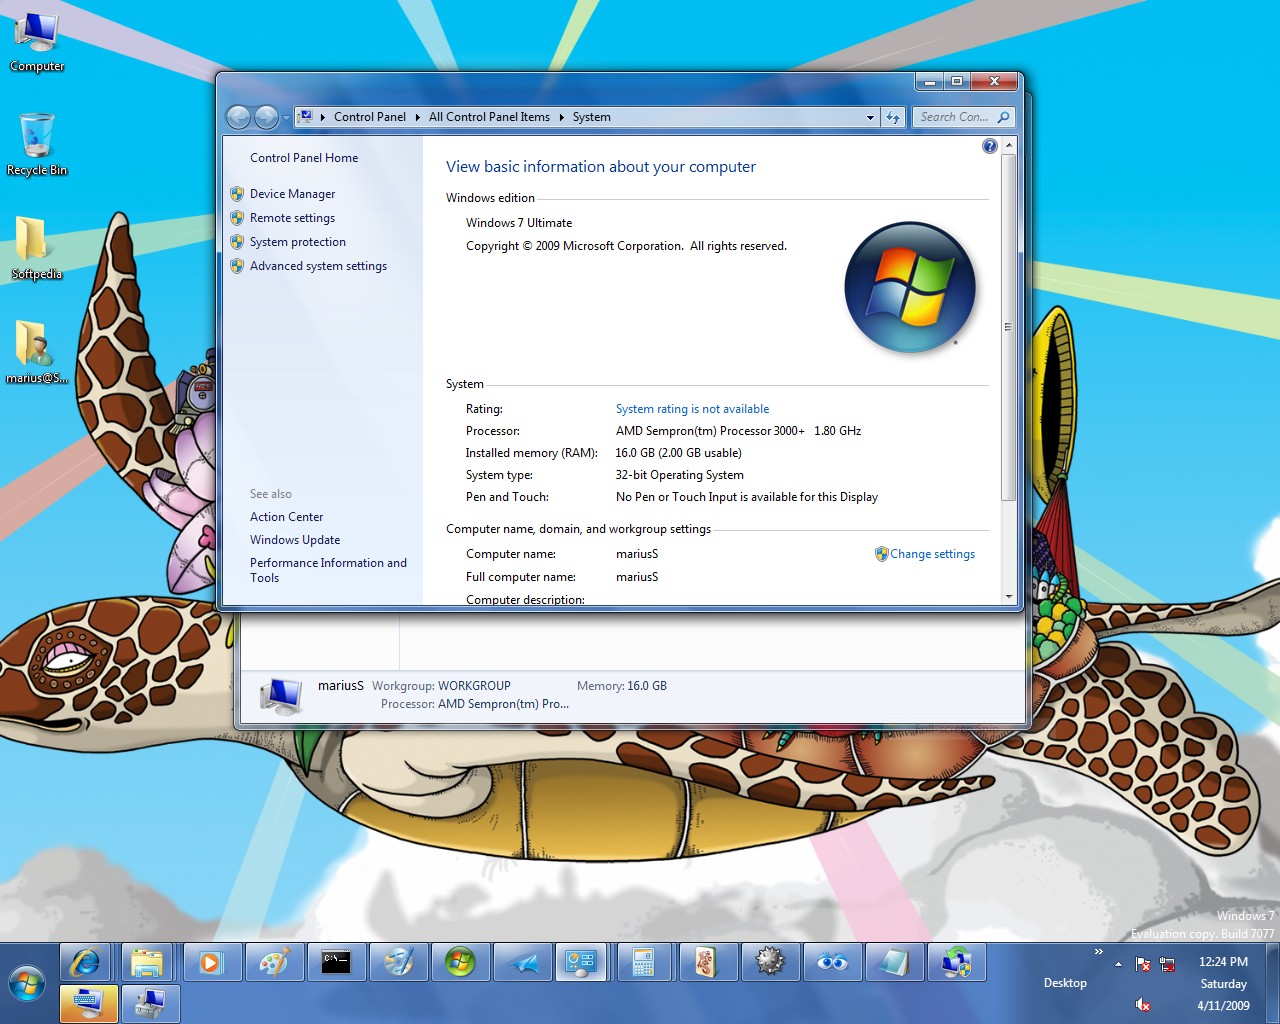The image size is (1280, 1024).
Task: Click System rating is not available
Action: 692,409
